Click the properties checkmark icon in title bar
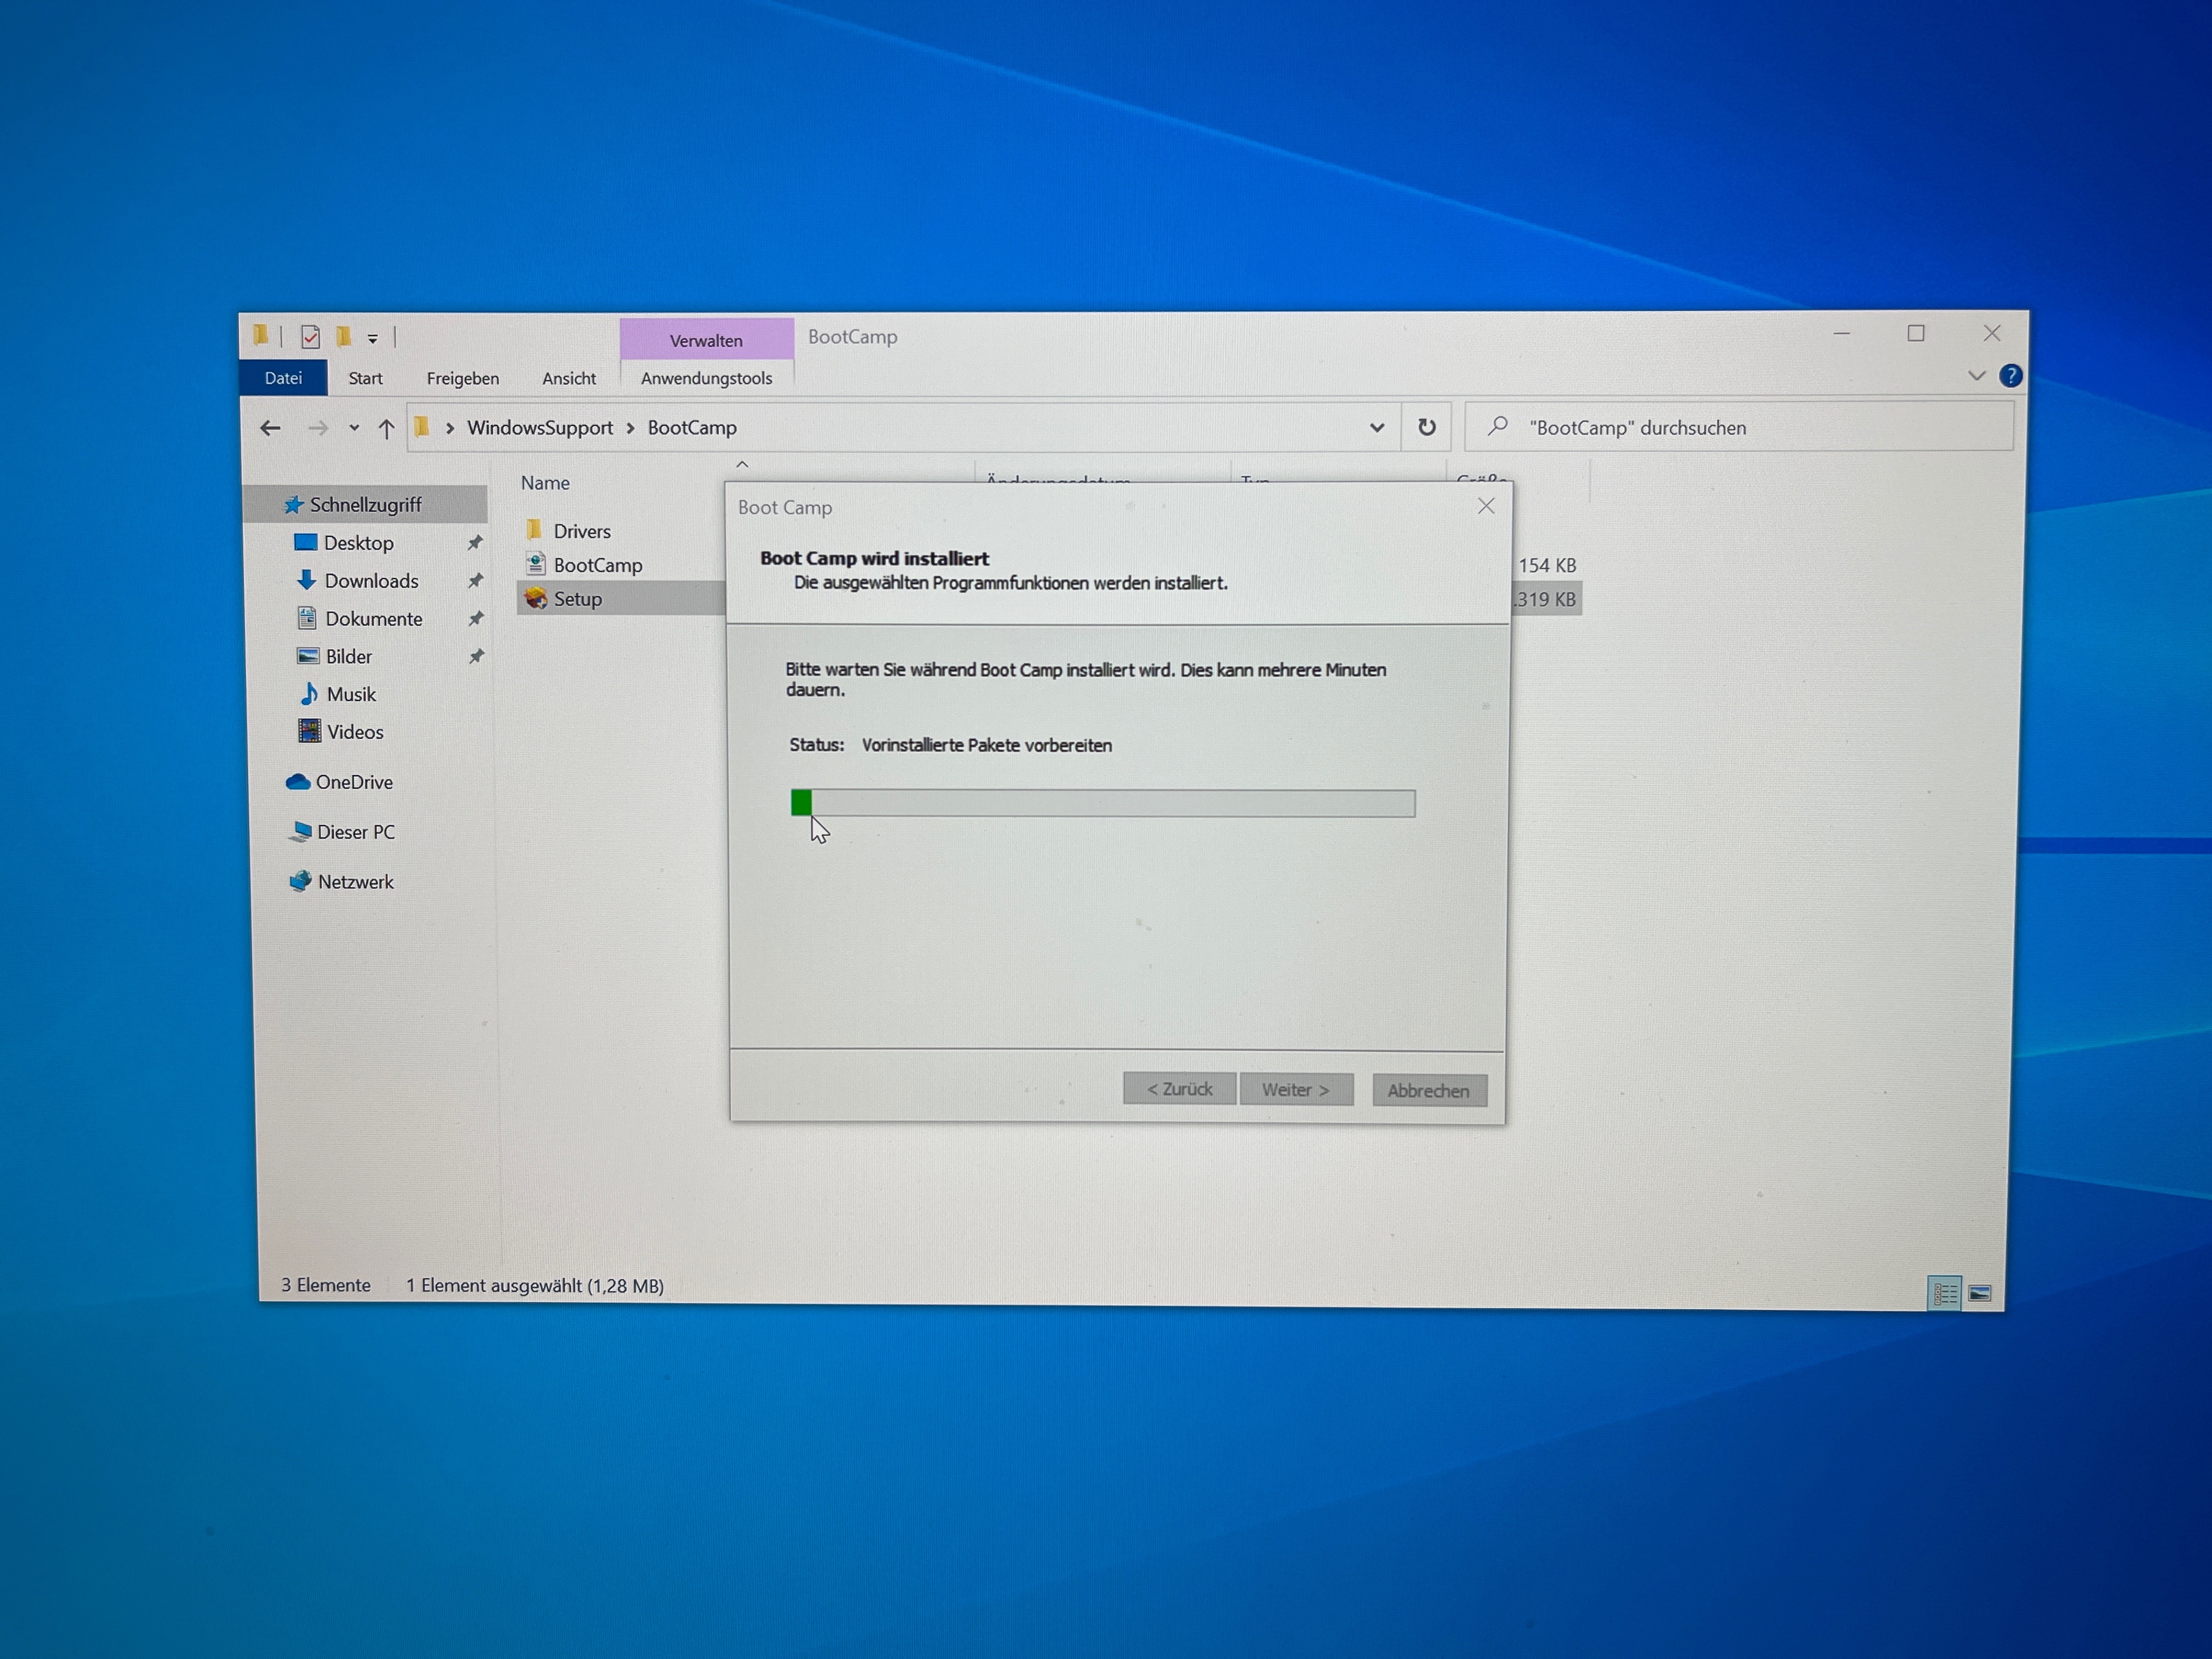The height and width of the screenshot is (1659, 2212). point(310,337)
